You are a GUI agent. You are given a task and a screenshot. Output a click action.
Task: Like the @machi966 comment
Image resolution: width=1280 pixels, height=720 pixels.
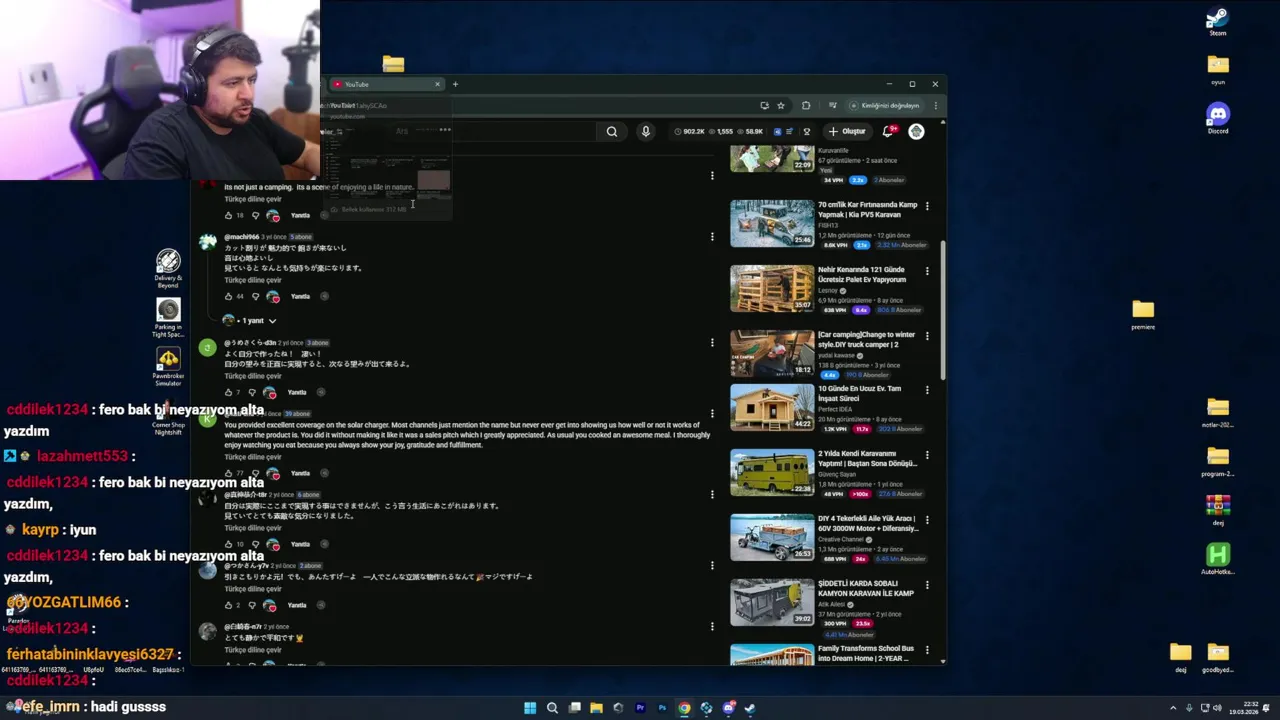[228, 296]
